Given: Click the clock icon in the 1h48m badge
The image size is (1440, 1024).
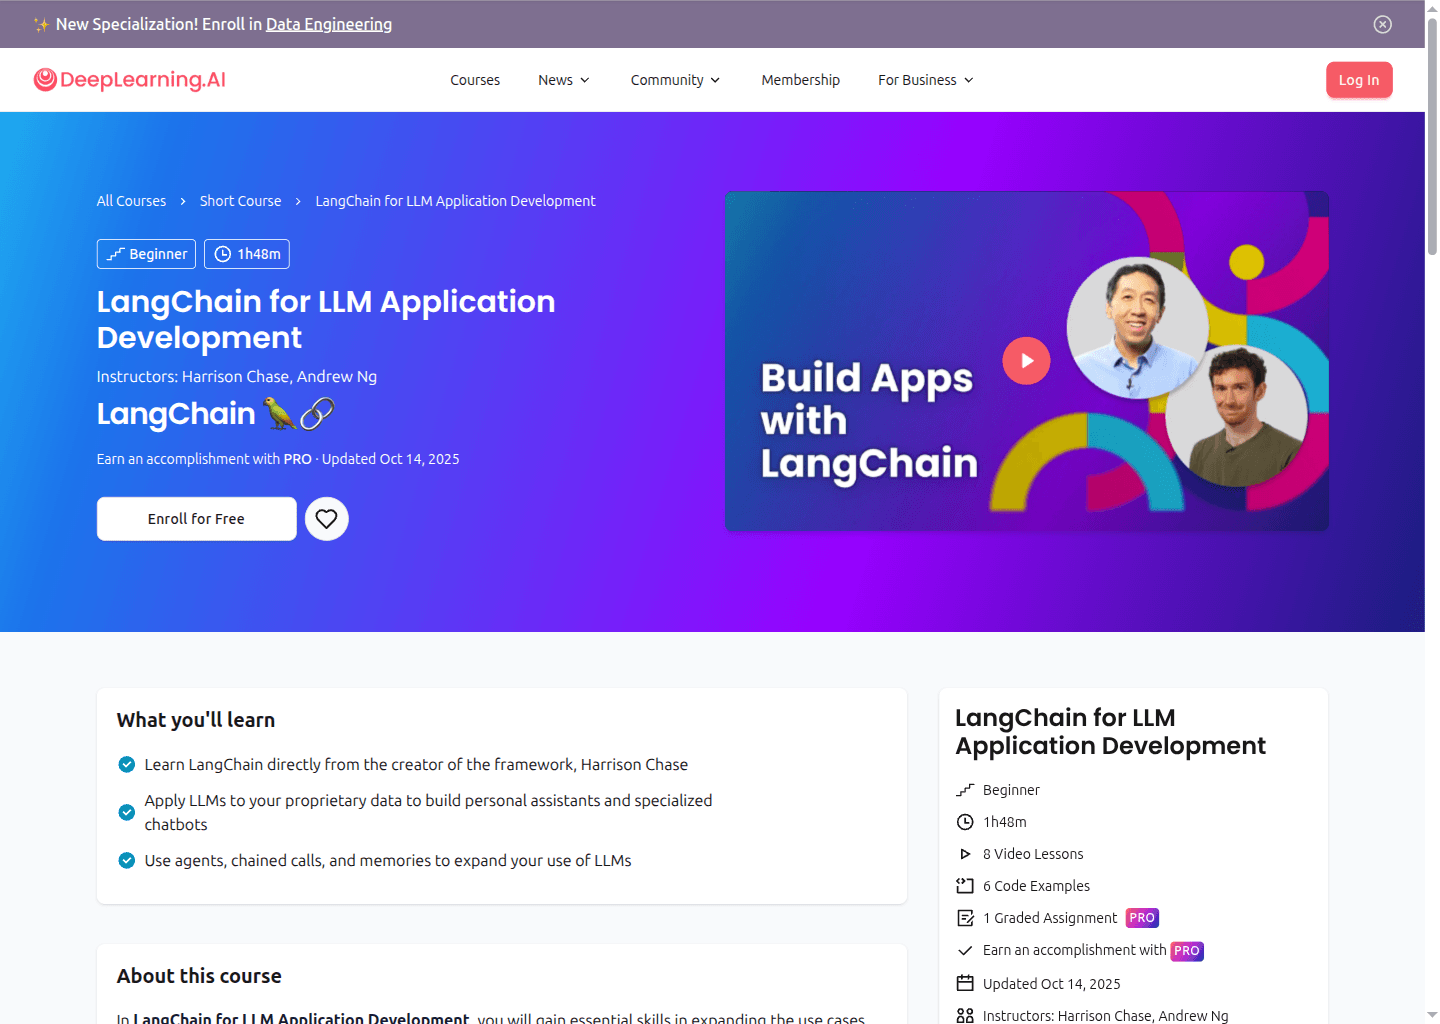Looking at the screenshot, I should (x=223, y=254).
